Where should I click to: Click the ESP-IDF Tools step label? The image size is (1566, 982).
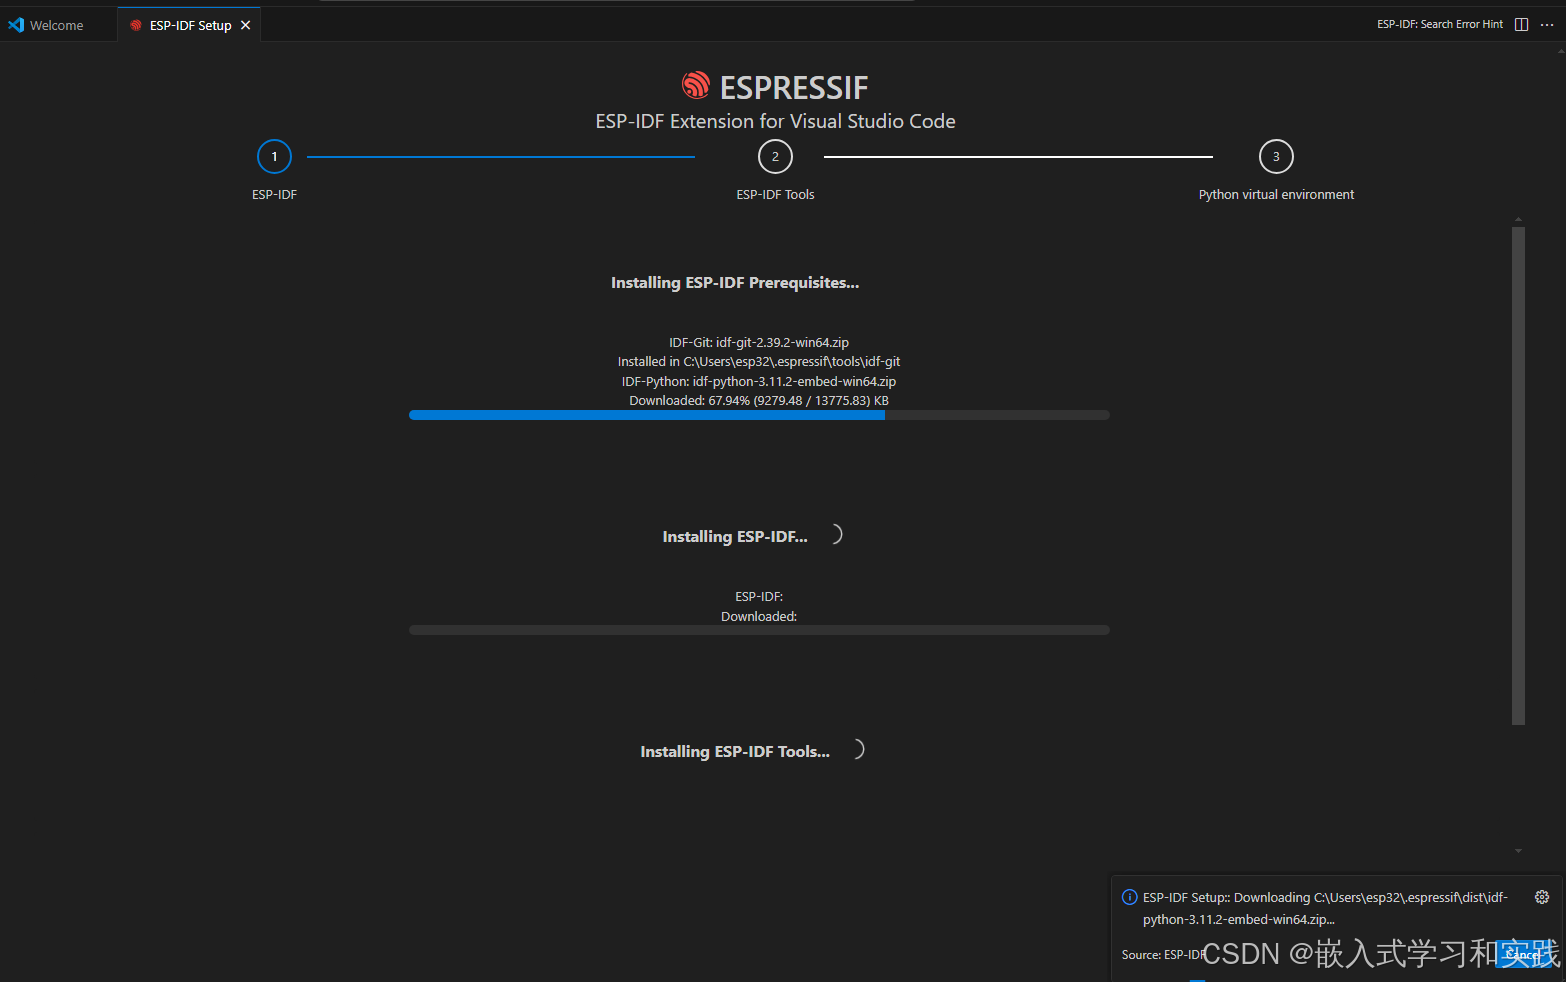tap(775, 195)
